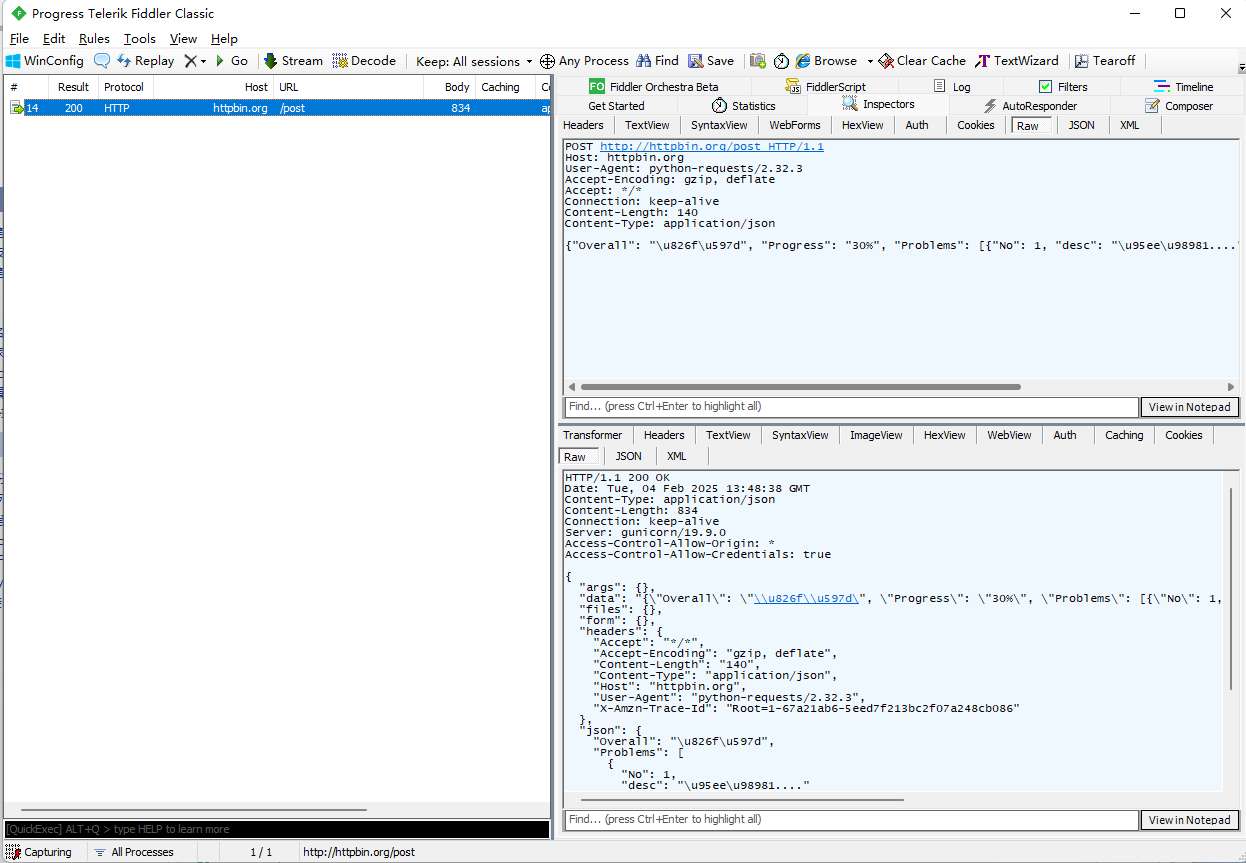The width and height of the screenshot is (1246, 863).
Task: Open the Timeline tab
Action: 1184,87
